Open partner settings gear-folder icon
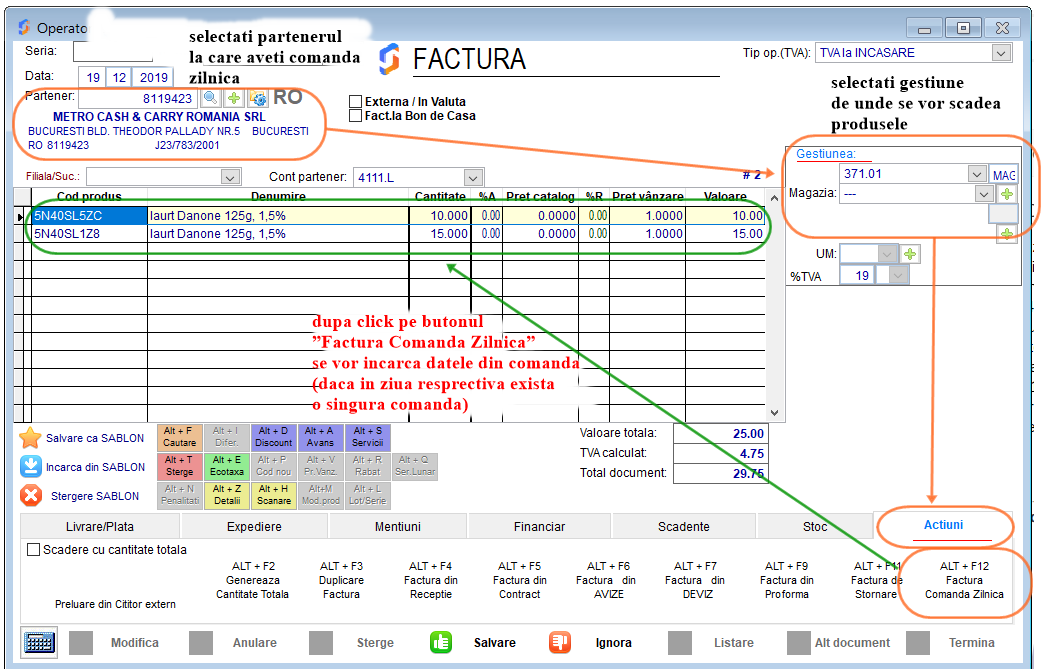 coord(258,98)
